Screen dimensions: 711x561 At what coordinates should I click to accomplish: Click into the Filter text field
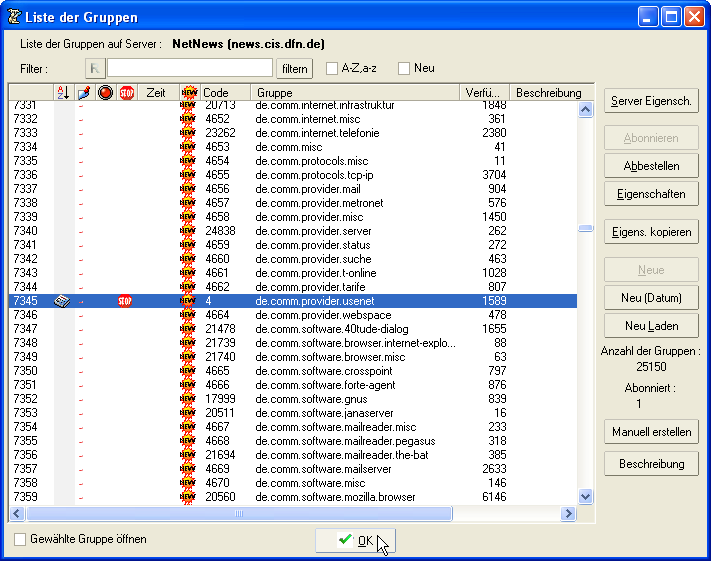190,68
